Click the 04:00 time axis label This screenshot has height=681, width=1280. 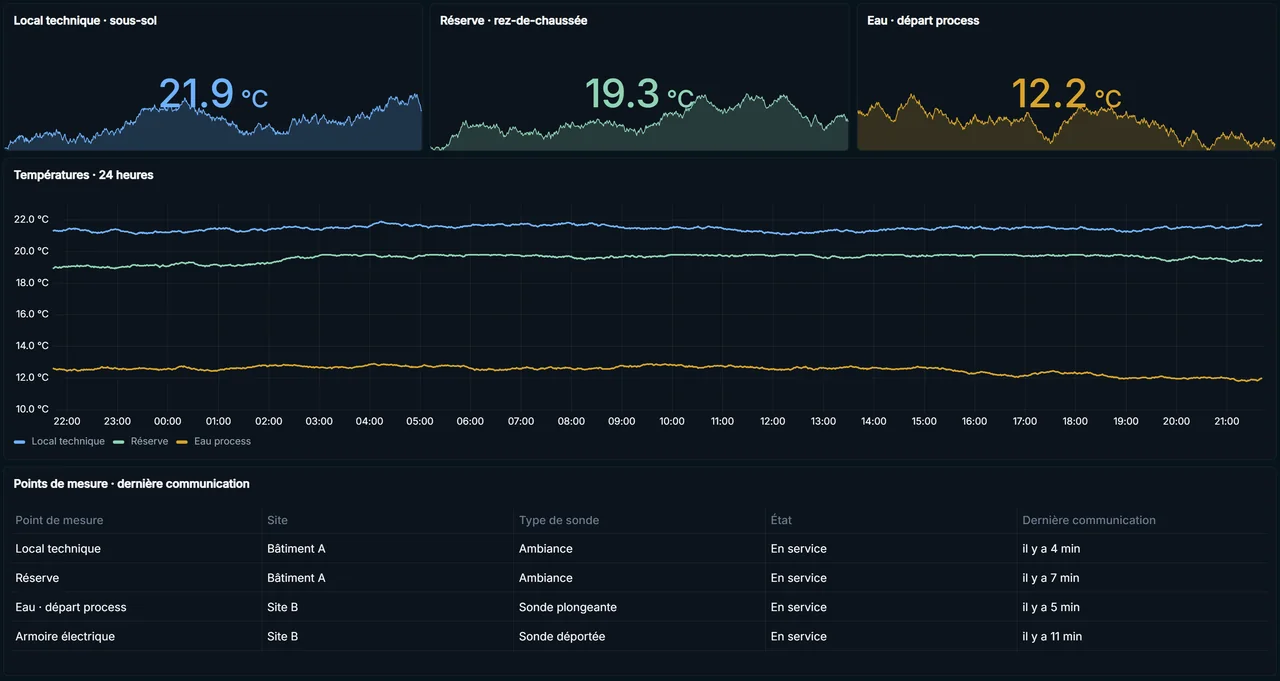pos(369,422)
